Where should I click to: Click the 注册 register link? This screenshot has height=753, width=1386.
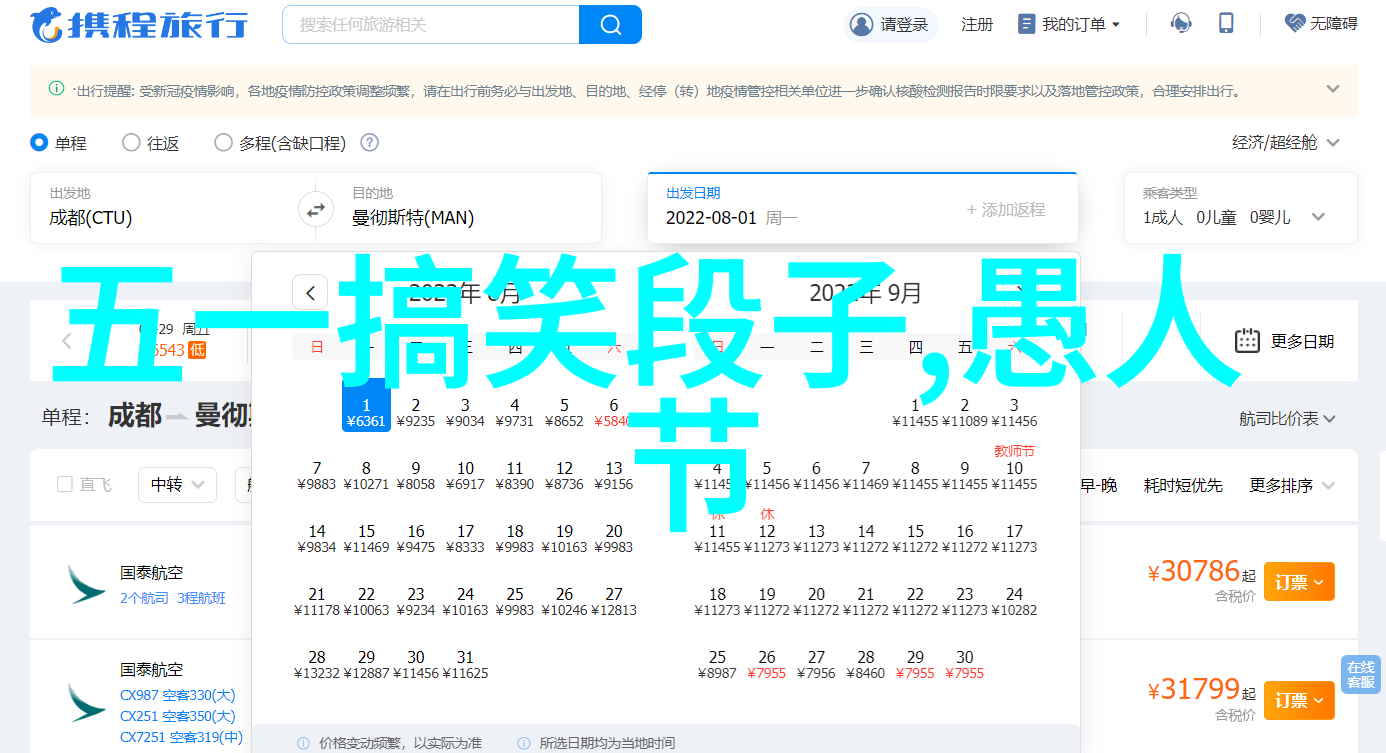tap(976, 24)
